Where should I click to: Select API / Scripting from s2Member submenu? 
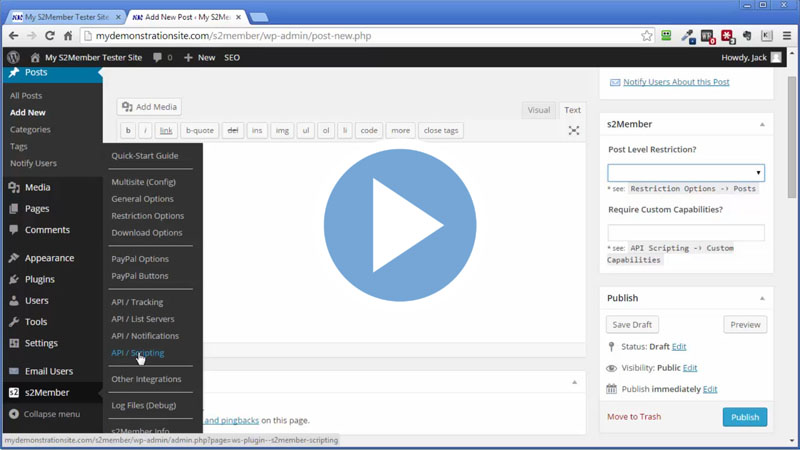click(x=137, y=353)
